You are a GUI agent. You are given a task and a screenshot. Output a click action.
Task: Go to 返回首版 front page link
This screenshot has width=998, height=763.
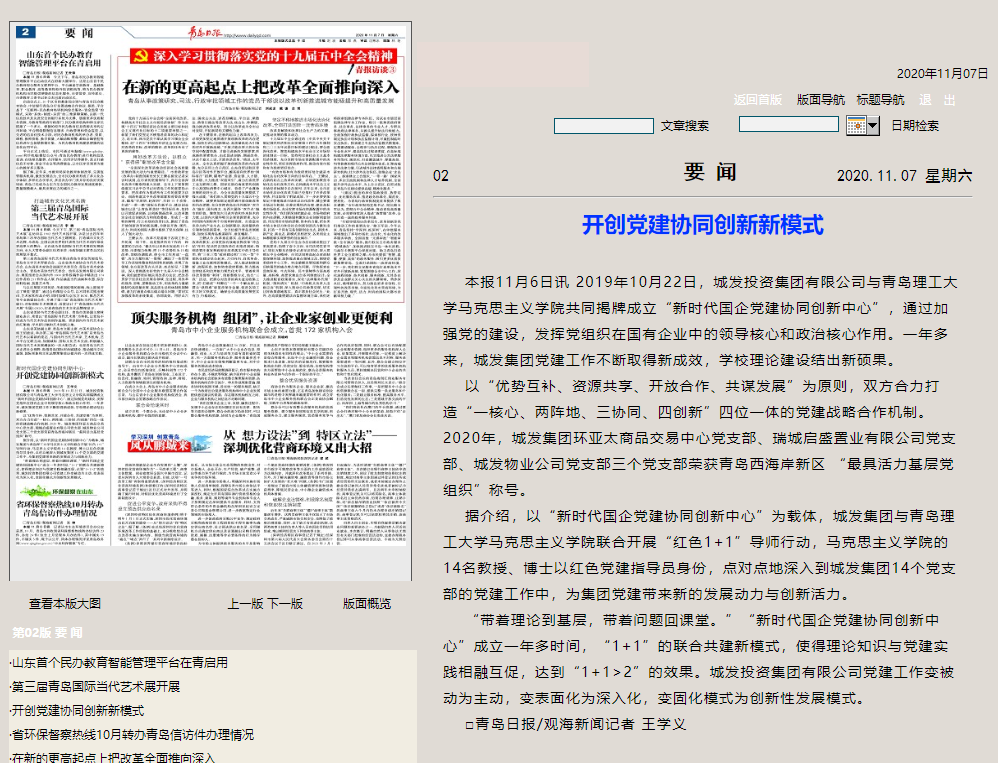coord(758,100)
